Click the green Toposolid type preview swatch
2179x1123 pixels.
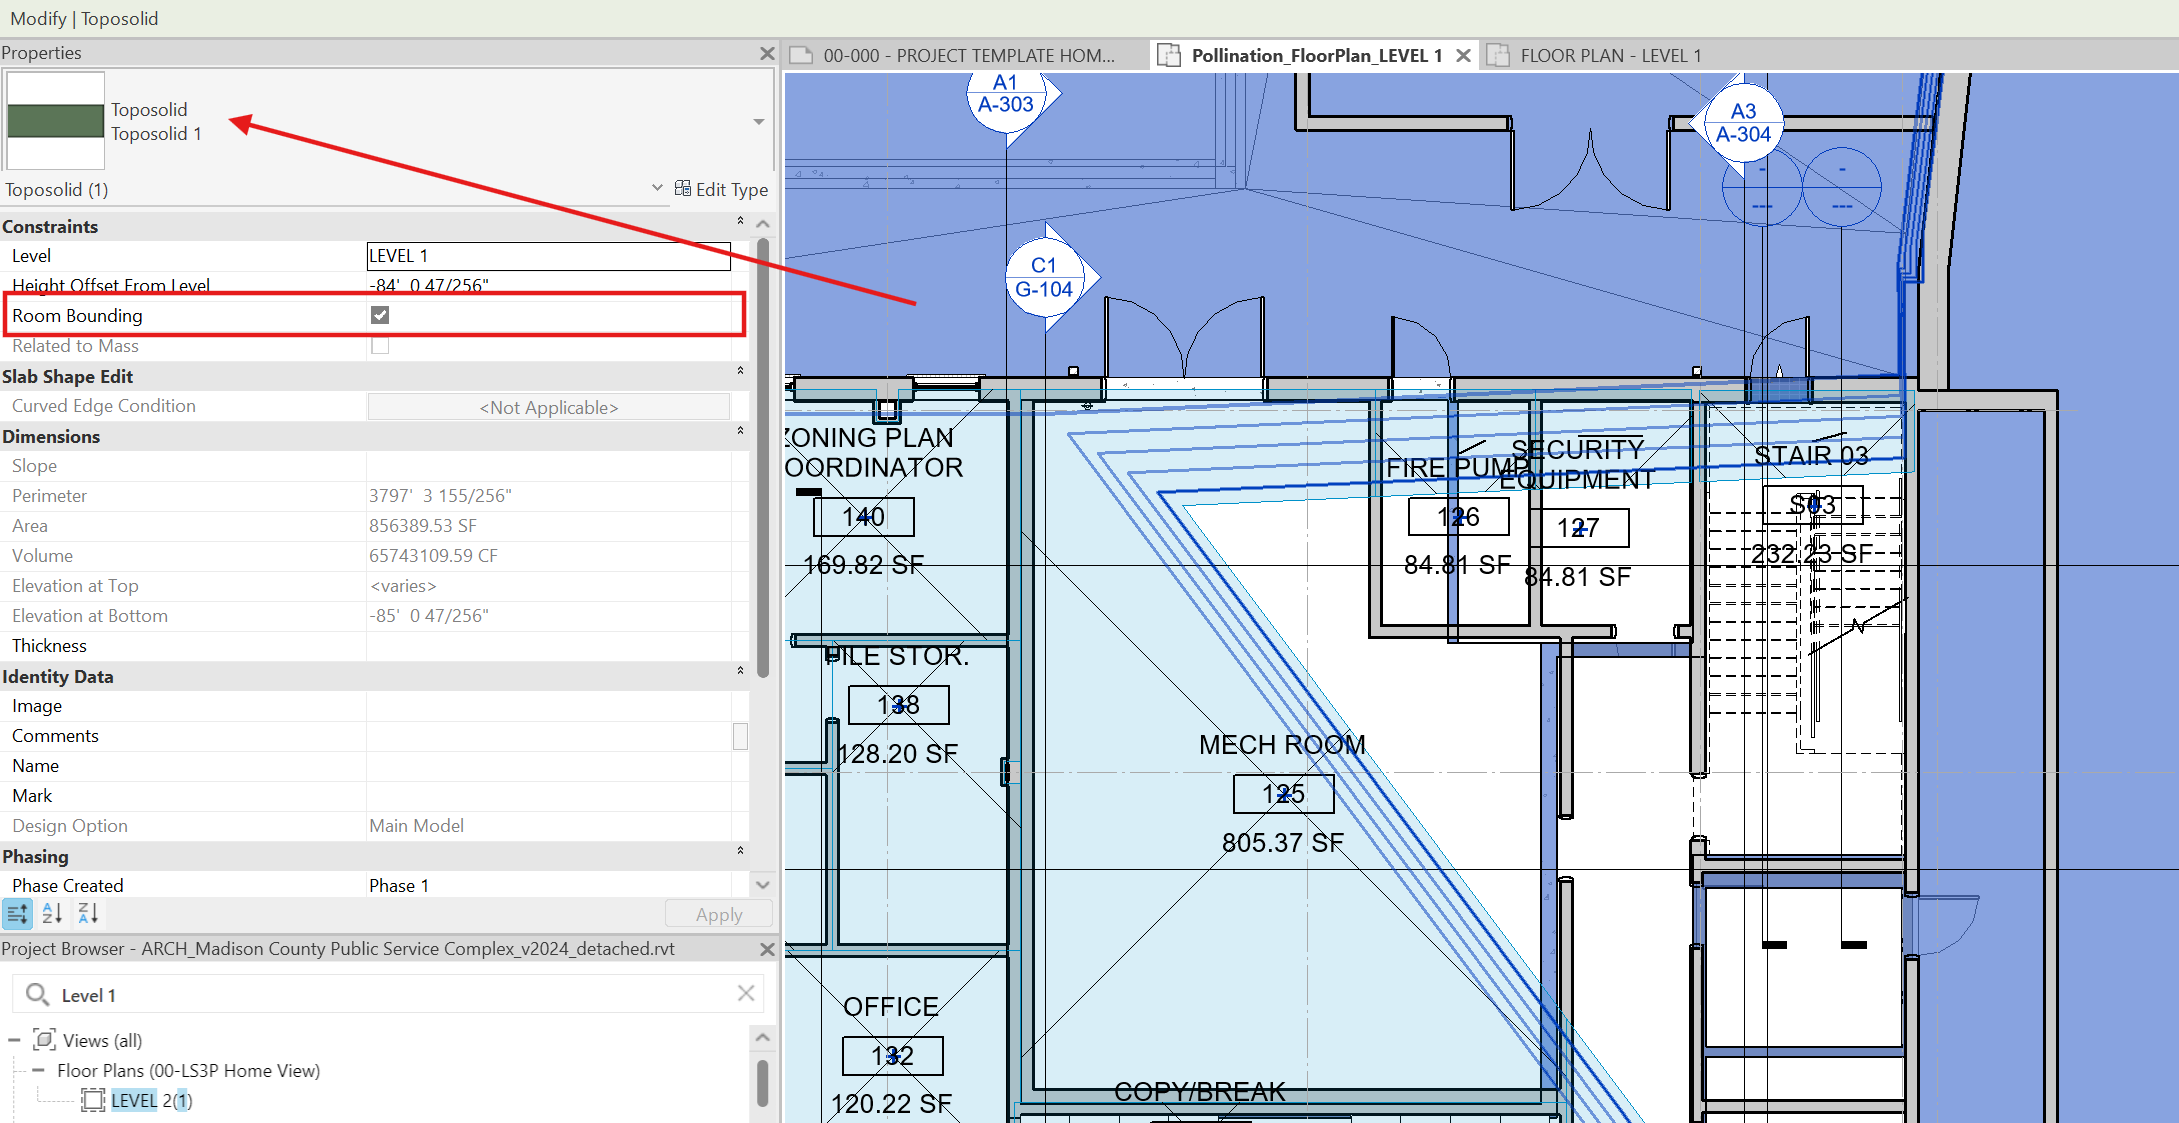tap(56, 121)
